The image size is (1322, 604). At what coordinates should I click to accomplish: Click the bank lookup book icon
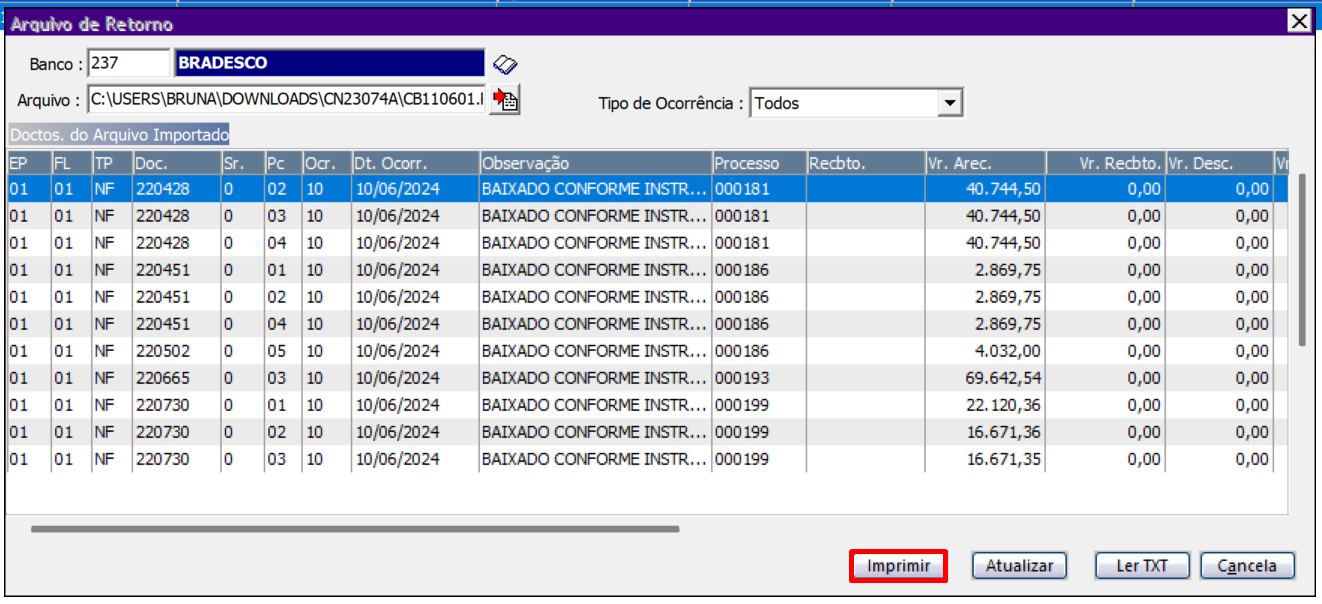pyautogui.click(x=505, y=65)
